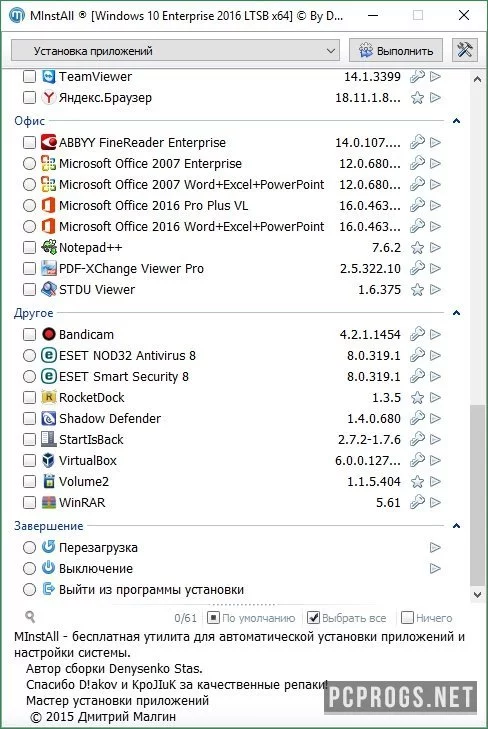
Task: Click the list's vertical scrollbar thumb
Action: click(x=477, y=495)
